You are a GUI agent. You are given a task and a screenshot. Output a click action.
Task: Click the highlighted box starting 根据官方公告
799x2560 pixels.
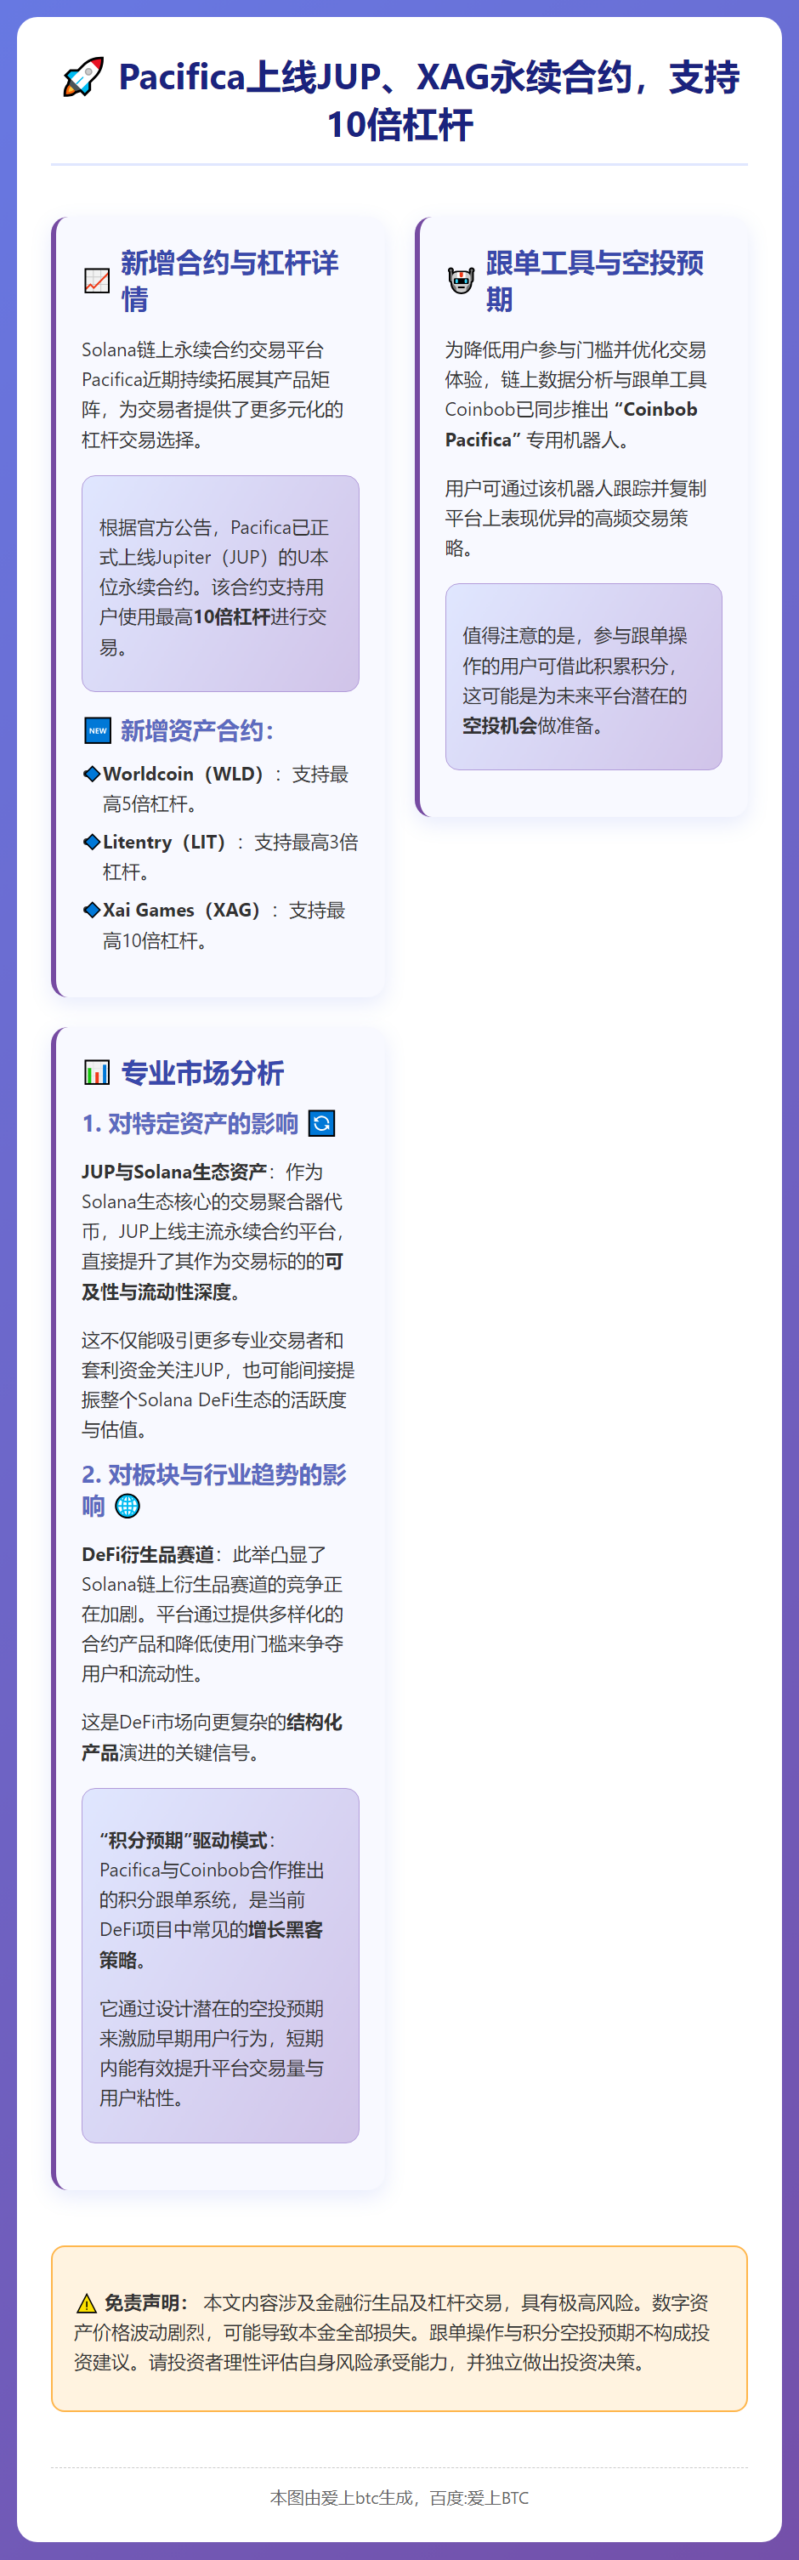pos(220,583)
